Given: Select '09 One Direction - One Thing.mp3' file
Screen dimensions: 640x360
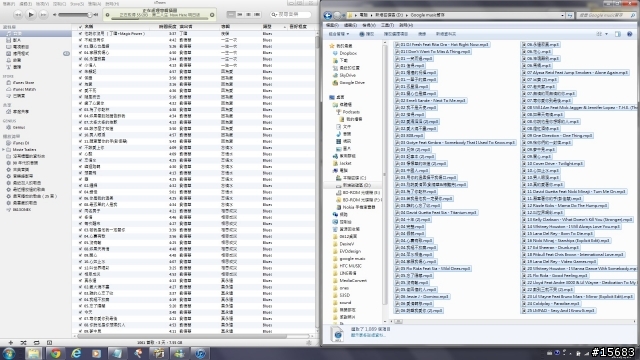Looking at the screenshot, I should point(557,136).
